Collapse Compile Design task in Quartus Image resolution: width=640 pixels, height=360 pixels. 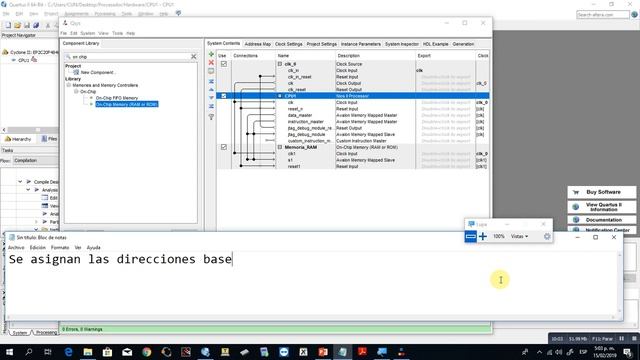pyautogui.click(x=20, y=181)
